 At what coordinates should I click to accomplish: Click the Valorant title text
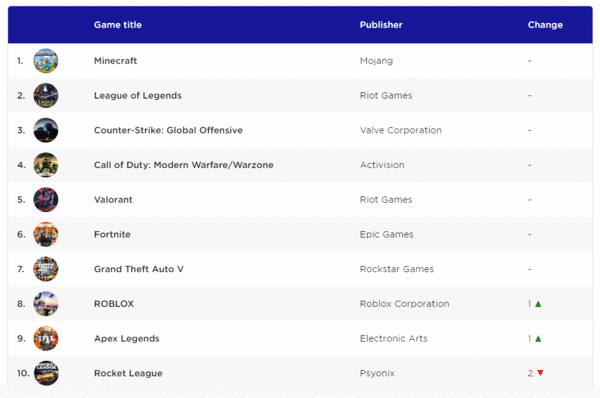point(113,200)
